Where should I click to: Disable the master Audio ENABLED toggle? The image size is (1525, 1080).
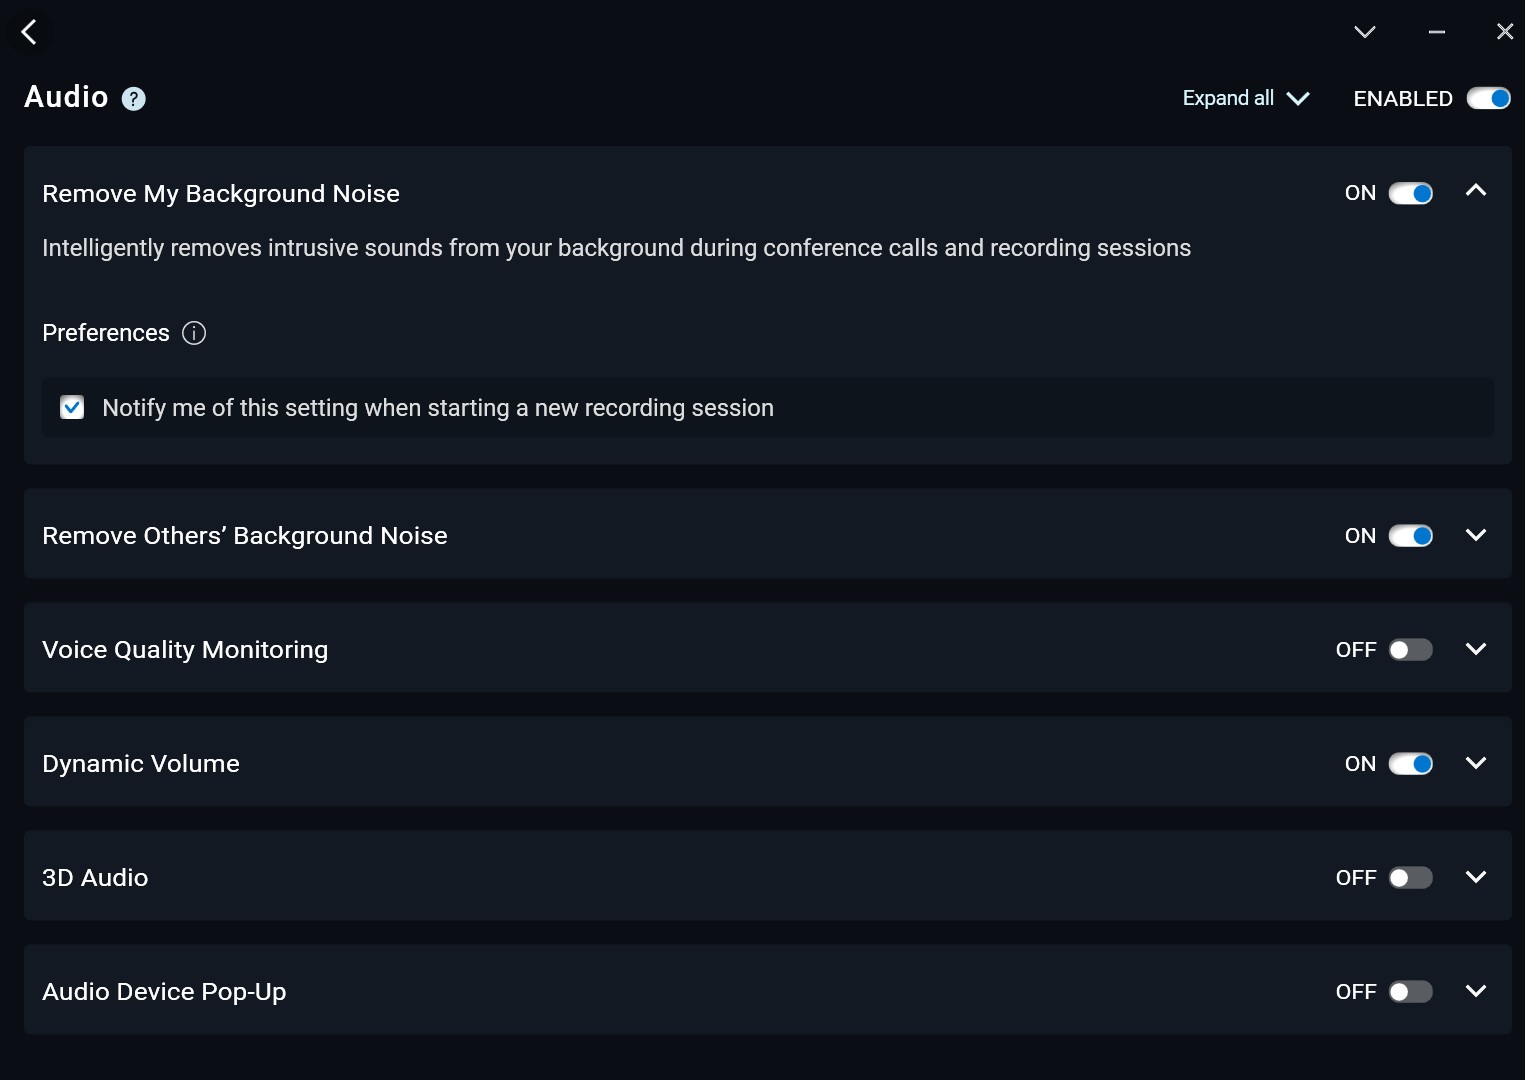(x=1488, y=98)
